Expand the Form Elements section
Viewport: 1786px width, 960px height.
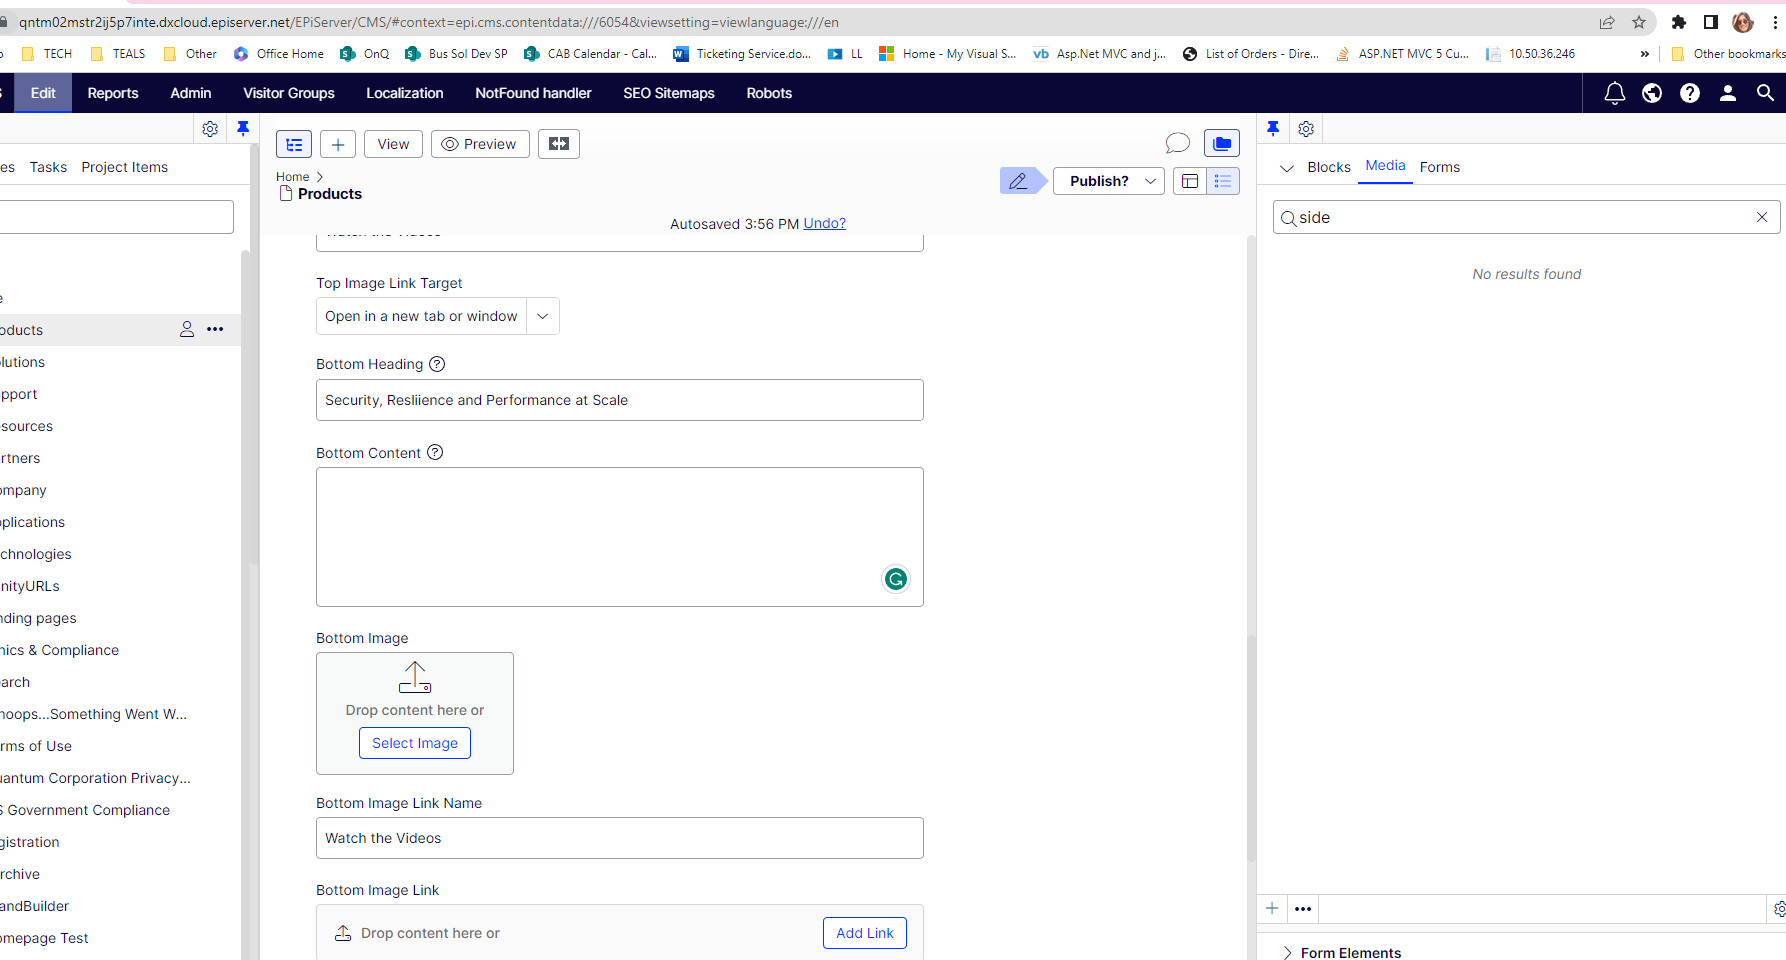(x=1288, y=953)
